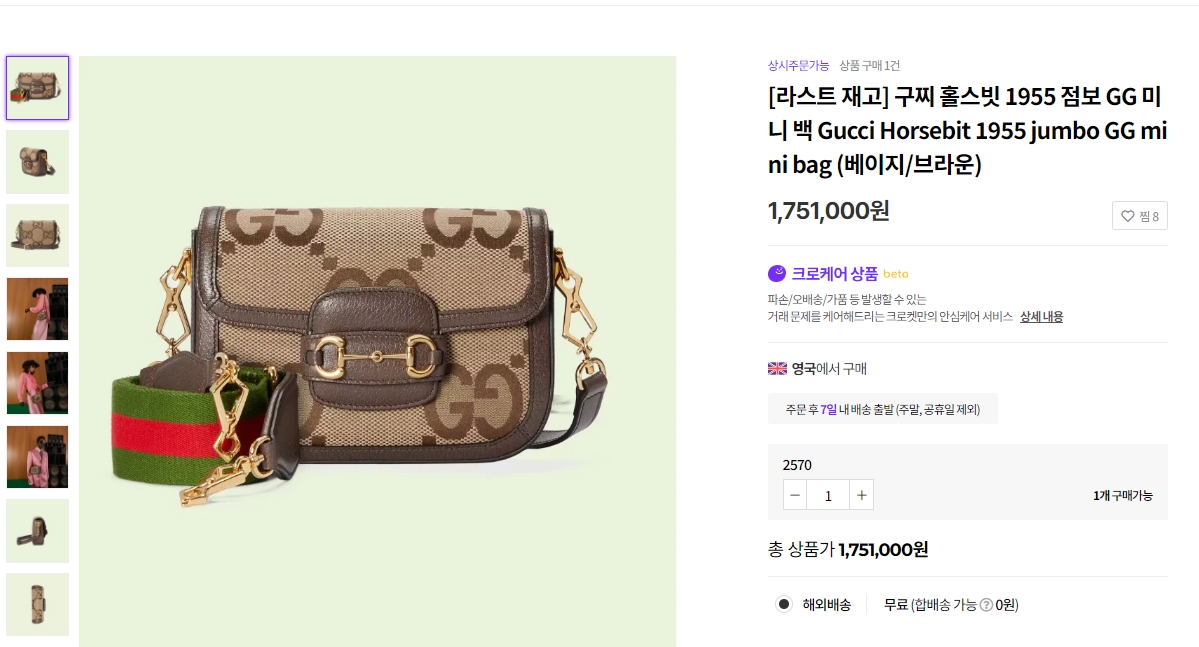Increase quantity with the plus button
The height and width of the screenshot is (647, 1199).
(861, 496)
